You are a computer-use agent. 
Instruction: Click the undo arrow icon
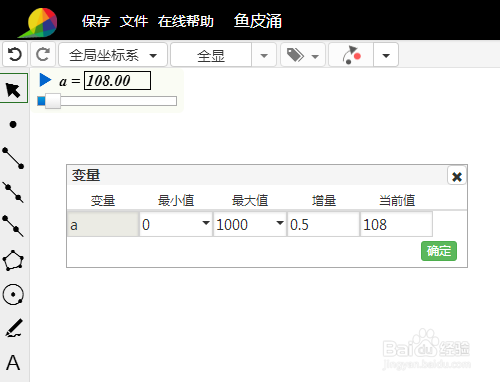pos(15,54)
